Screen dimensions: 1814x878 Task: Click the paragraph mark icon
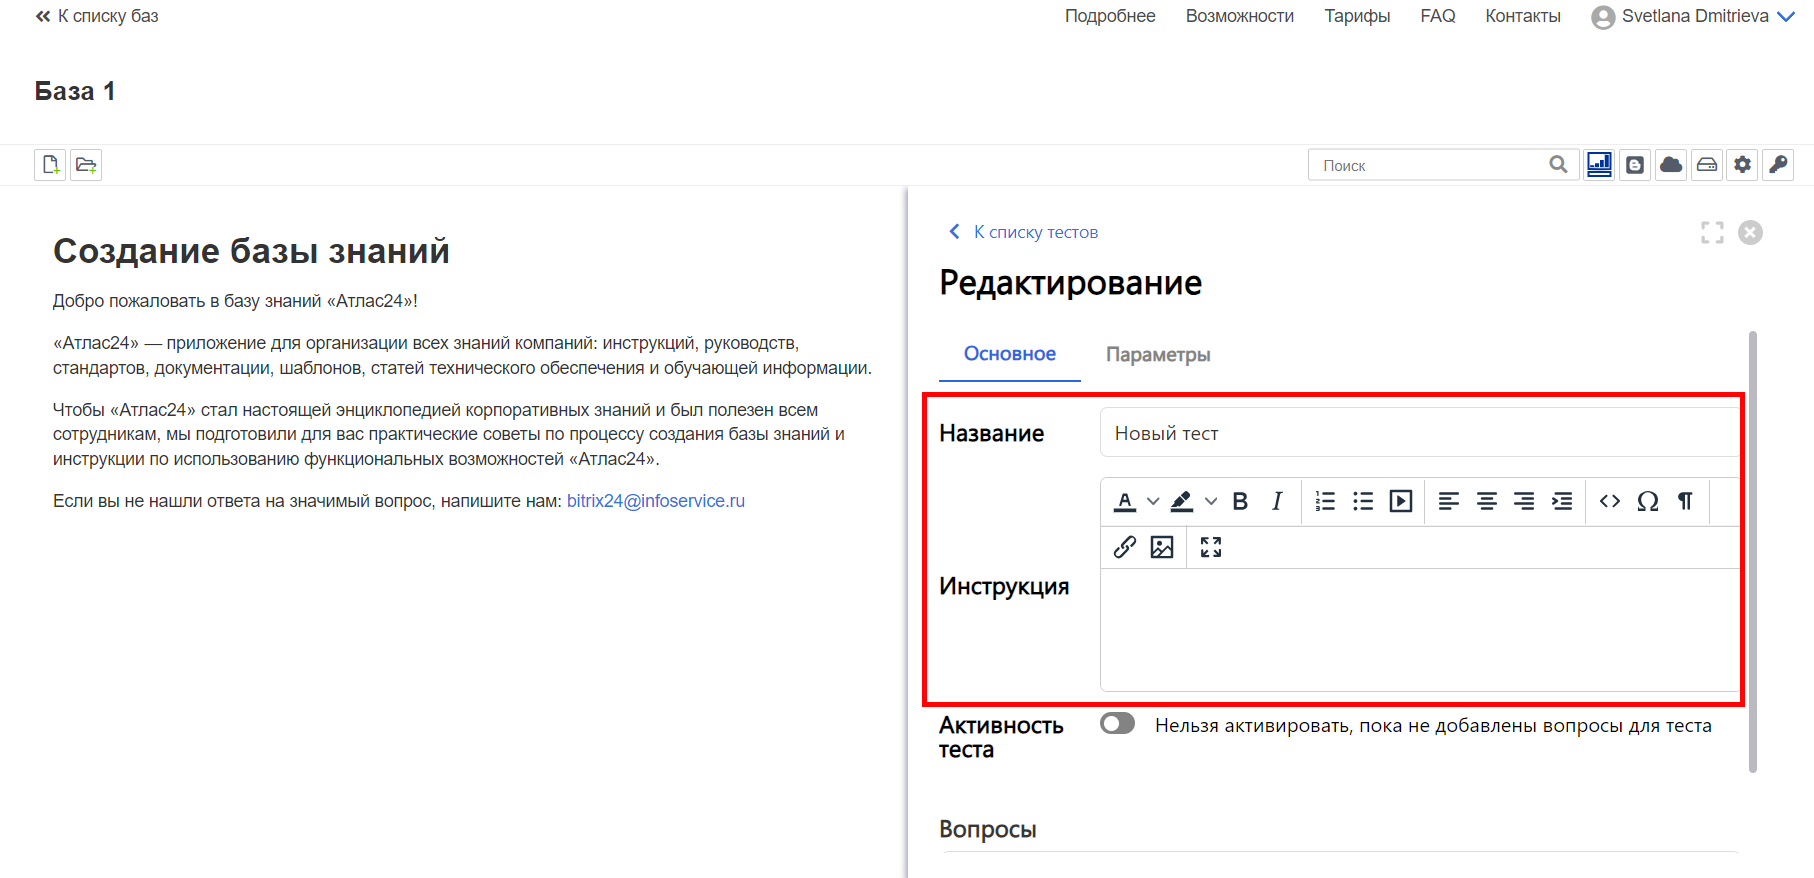1685,502
